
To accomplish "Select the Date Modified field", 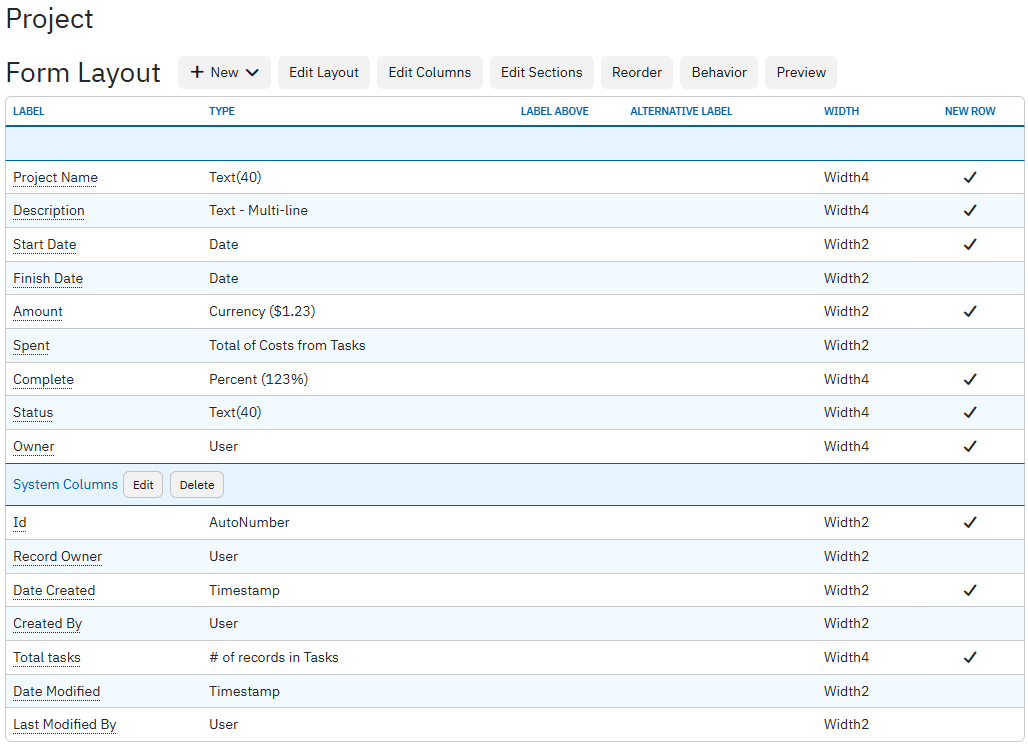I will click(56, 692).
